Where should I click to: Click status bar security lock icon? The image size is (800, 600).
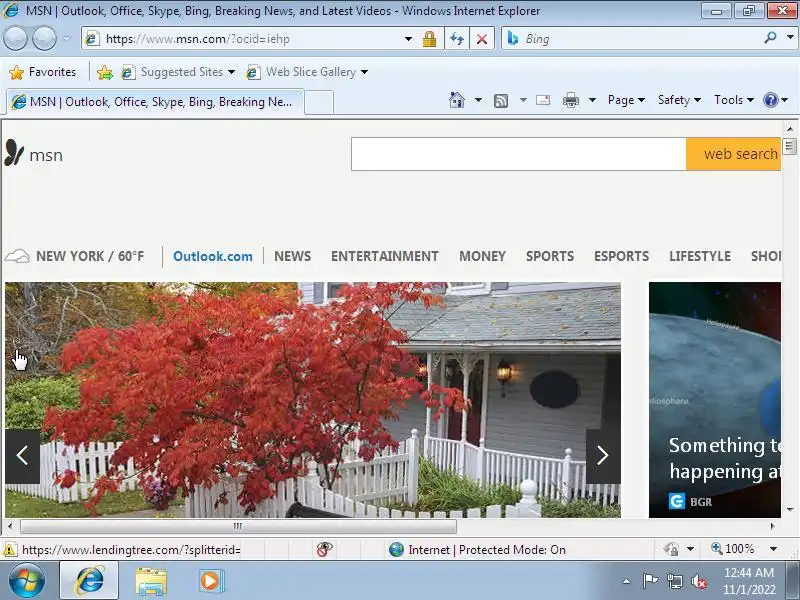click(671, 549)
